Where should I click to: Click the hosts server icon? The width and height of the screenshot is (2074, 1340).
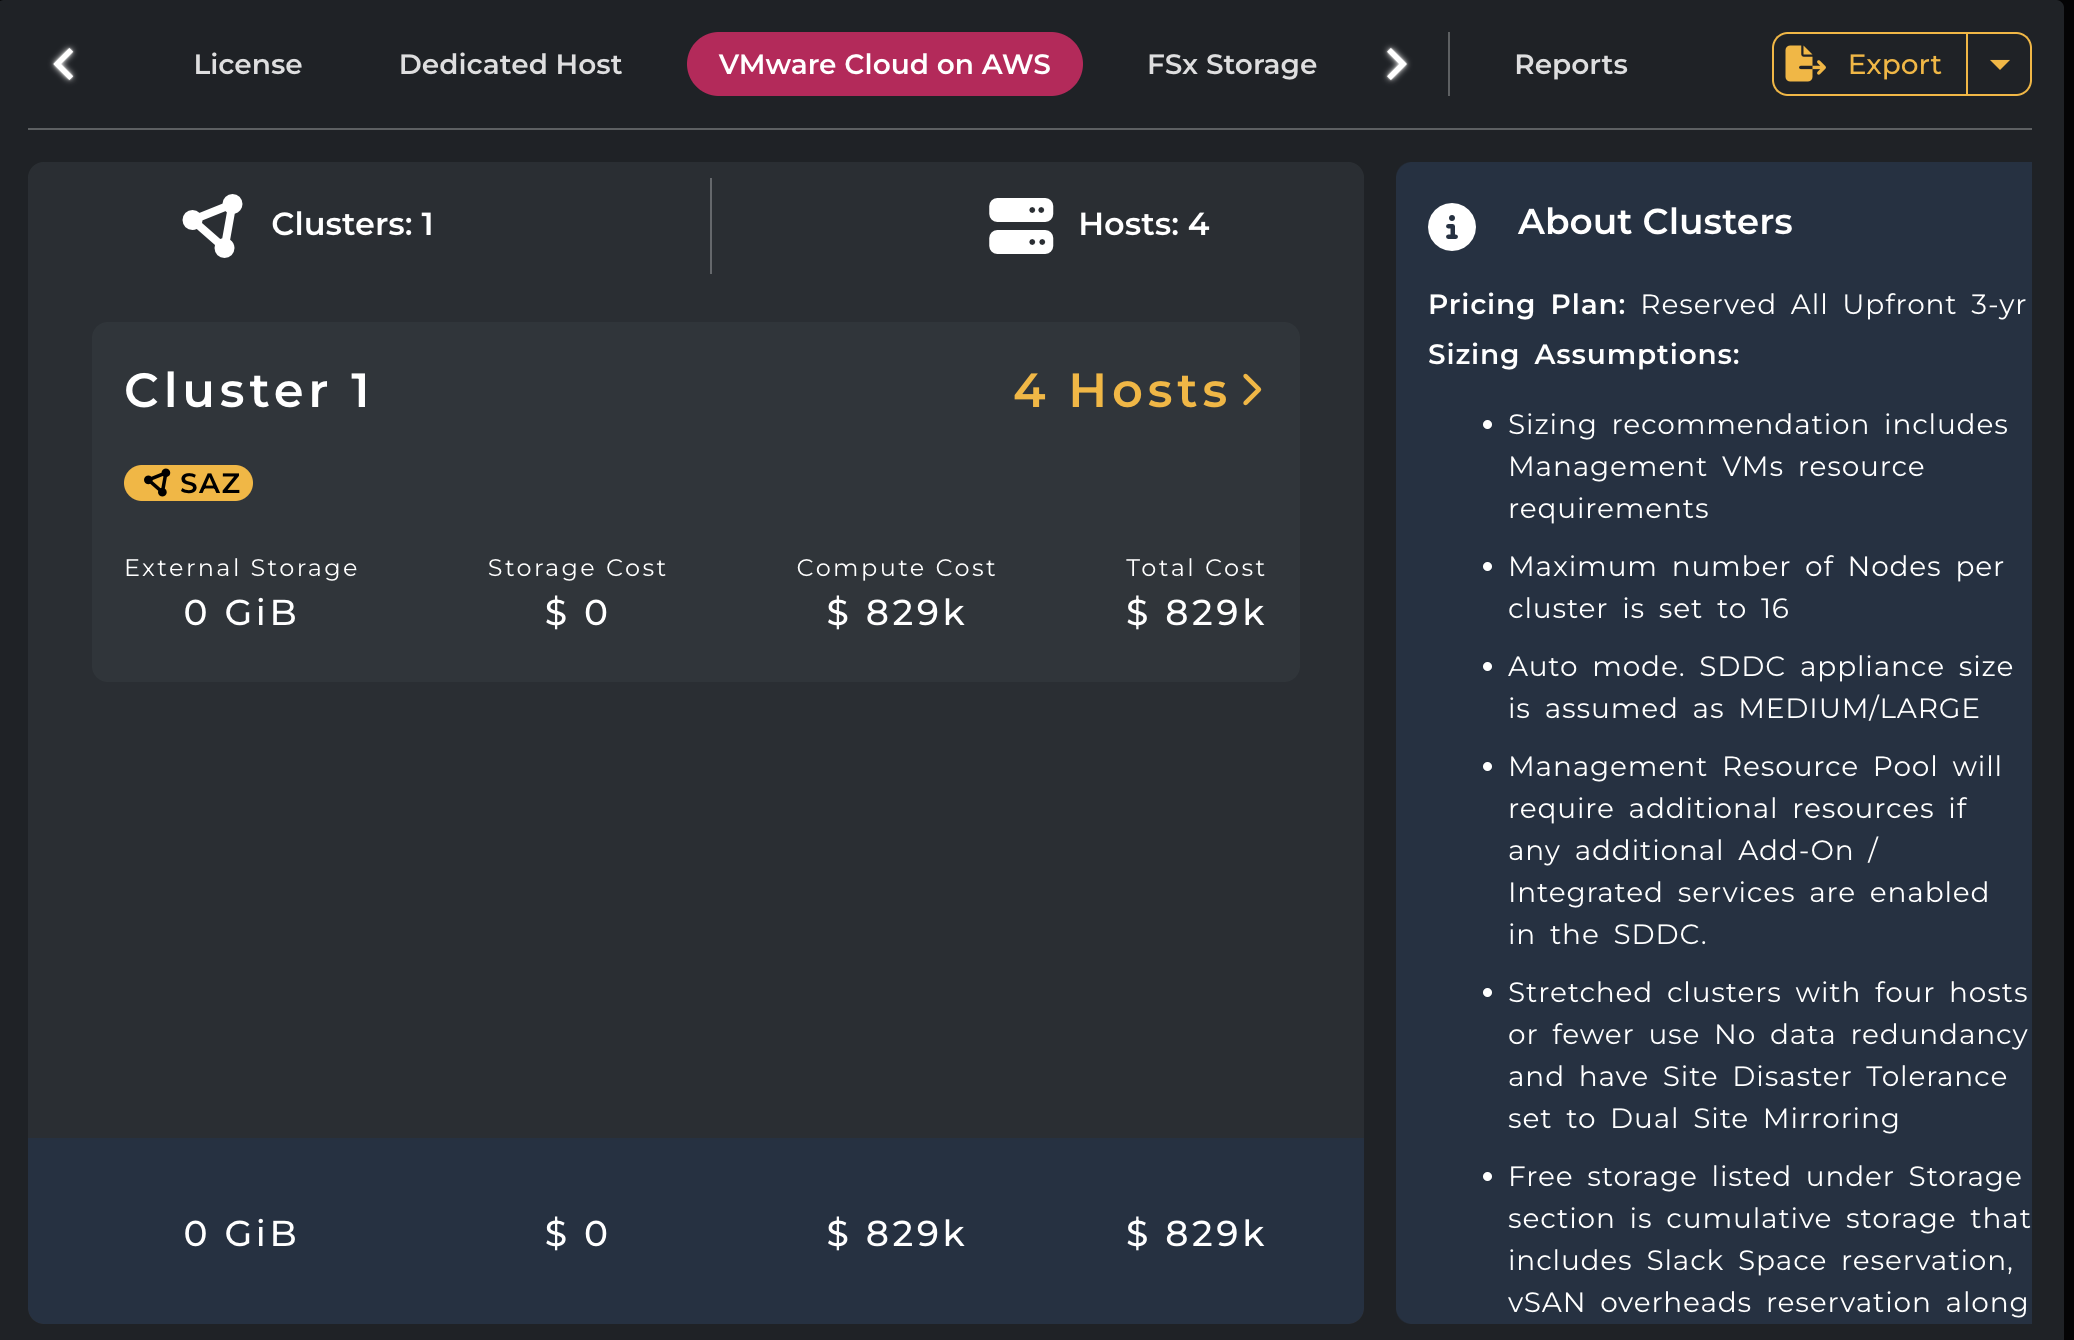1020,225
